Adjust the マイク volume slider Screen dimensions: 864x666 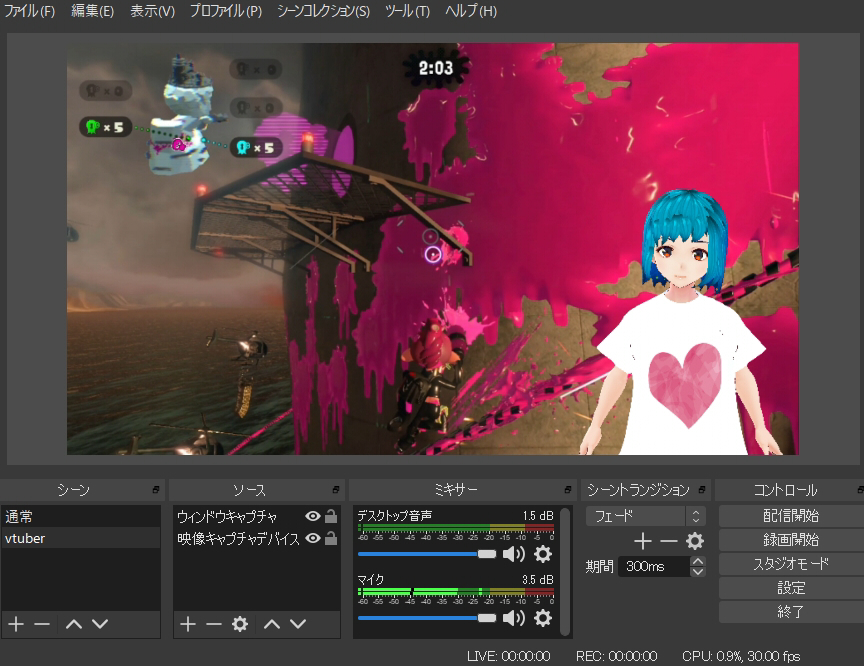coord(427,618)
